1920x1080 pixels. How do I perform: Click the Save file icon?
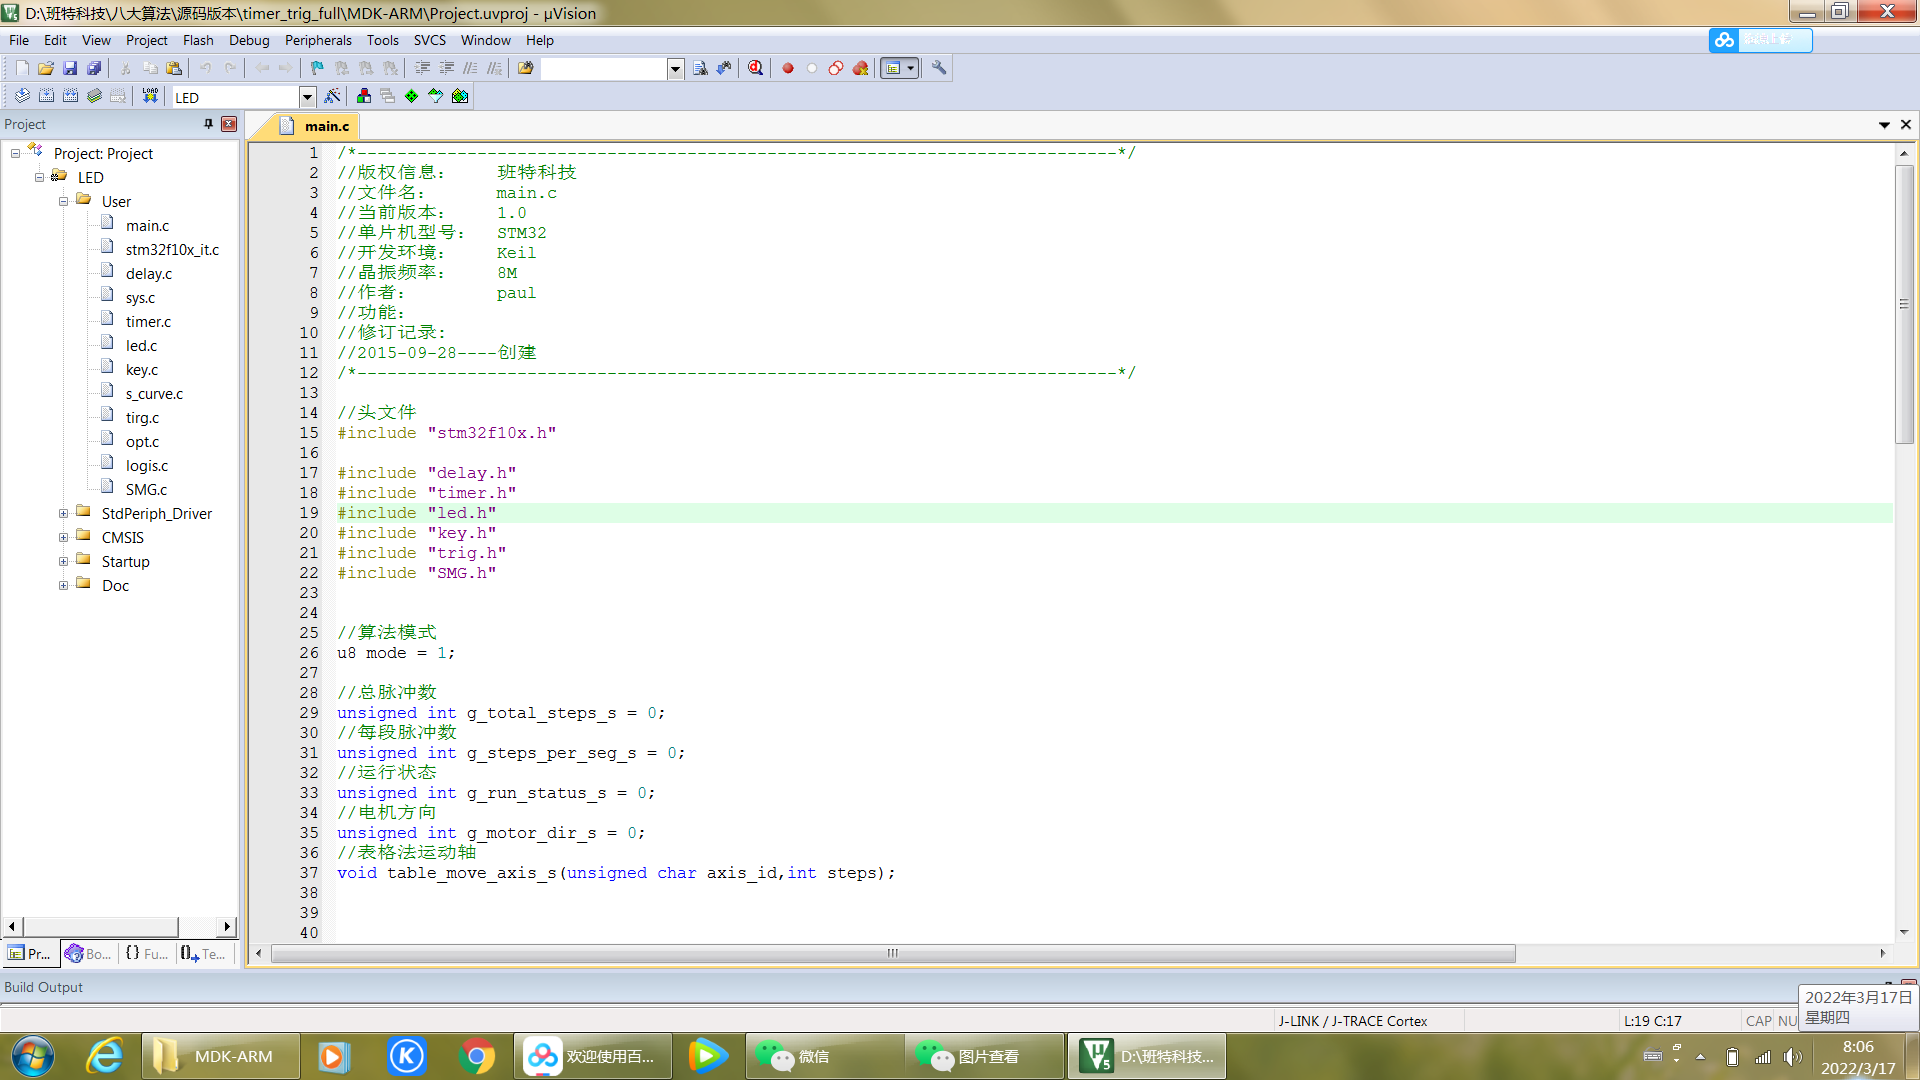[70, 68]
